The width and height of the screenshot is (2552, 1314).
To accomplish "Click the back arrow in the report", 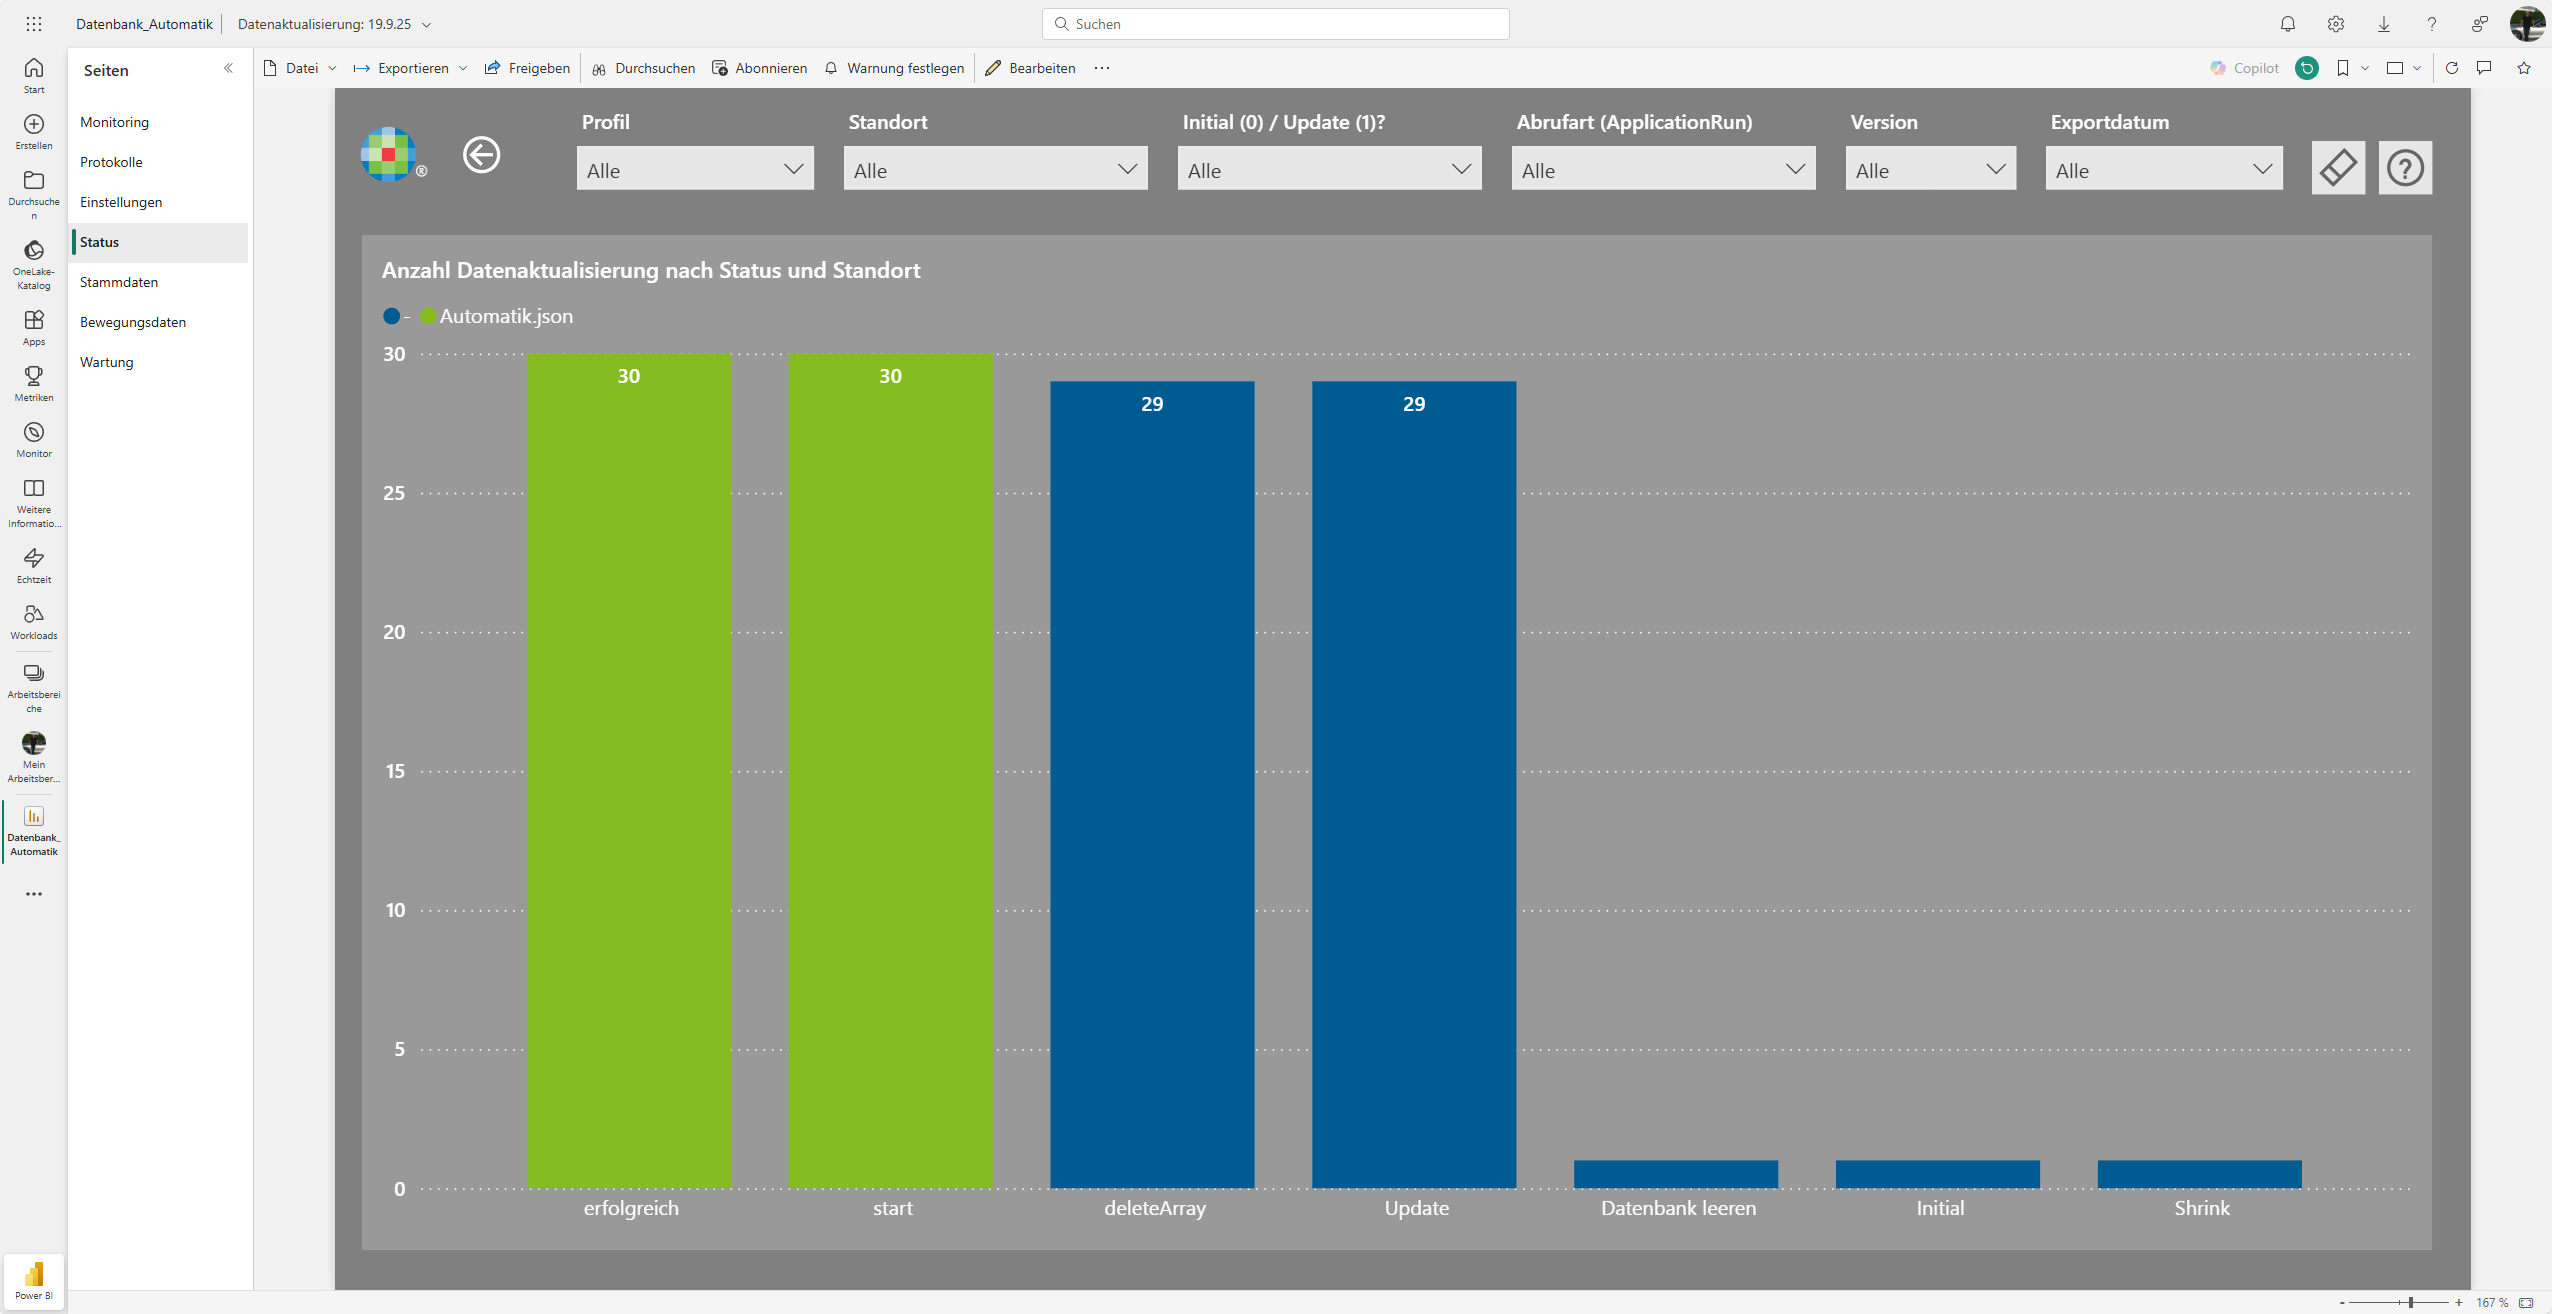I will (482, 155).
